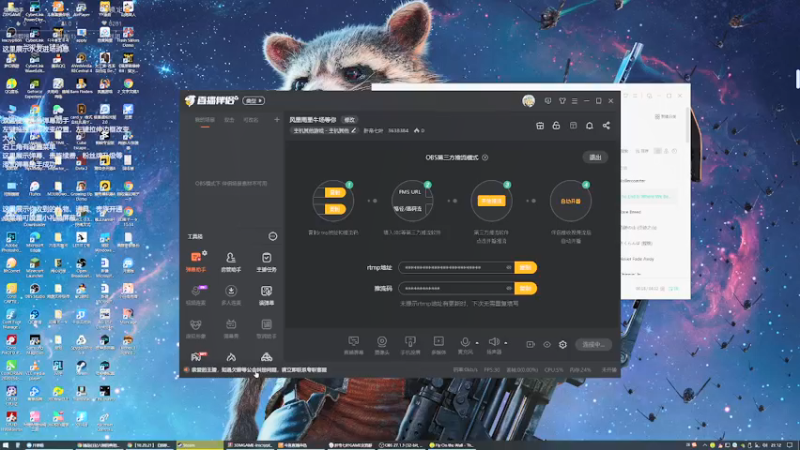Open the second toolbox icon with person silhouette
This screenshot has width=800, height=450.
click(x=231, y=261)
